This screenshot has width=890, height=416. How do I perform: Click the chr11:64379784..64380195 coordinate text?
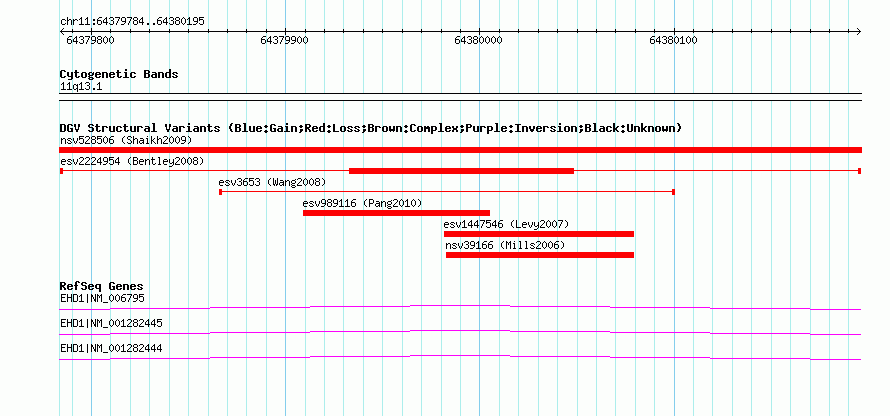pos(132,22)
